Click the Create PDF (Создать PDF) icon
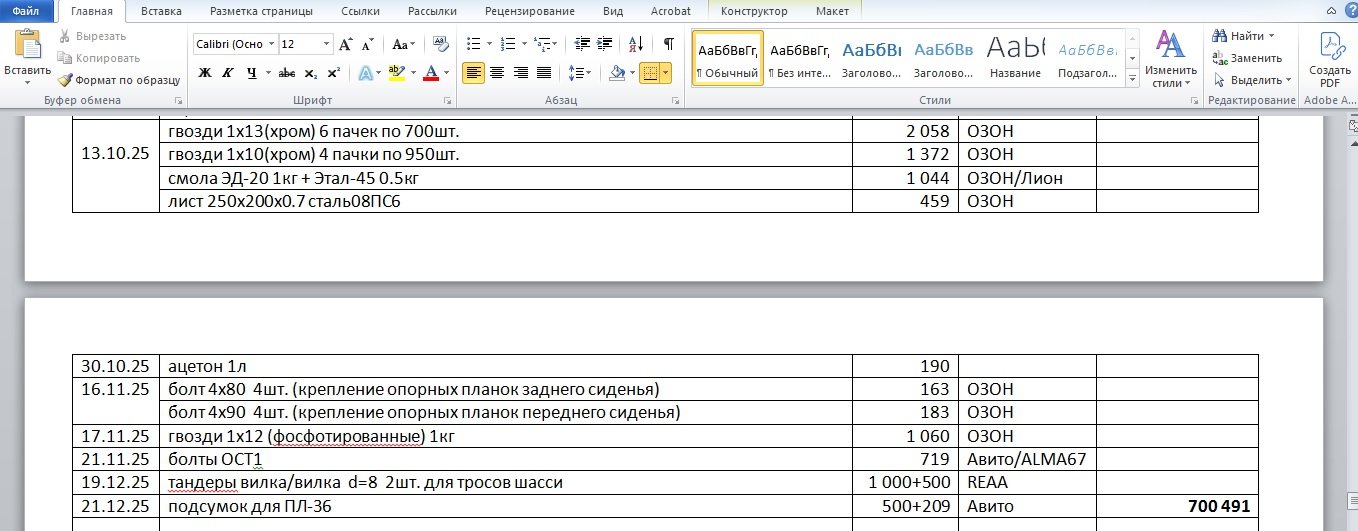This screenshot has height=531, width=1358. 1330,60
